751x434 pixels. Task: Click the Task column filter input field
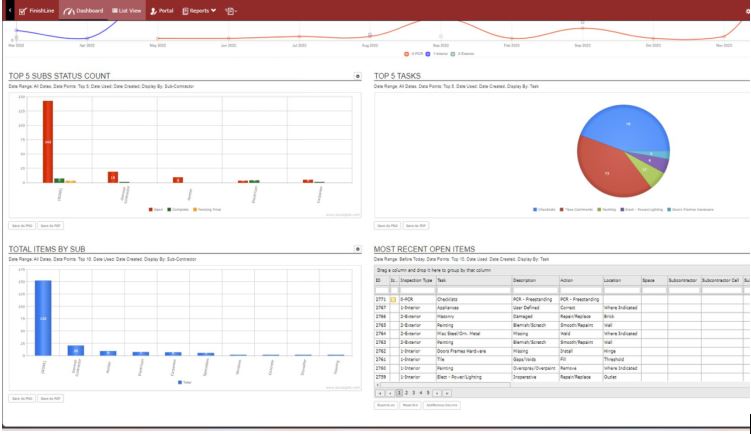pos(472,290)
